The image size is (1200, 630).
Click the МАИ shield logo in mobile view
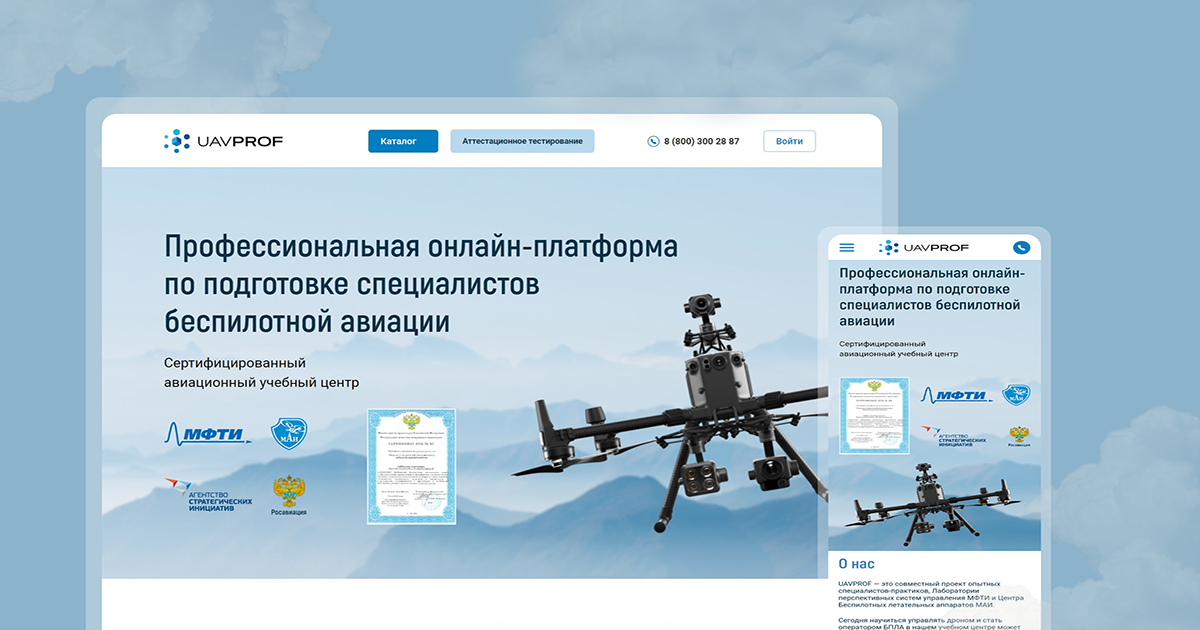(x=1017, y=395)
